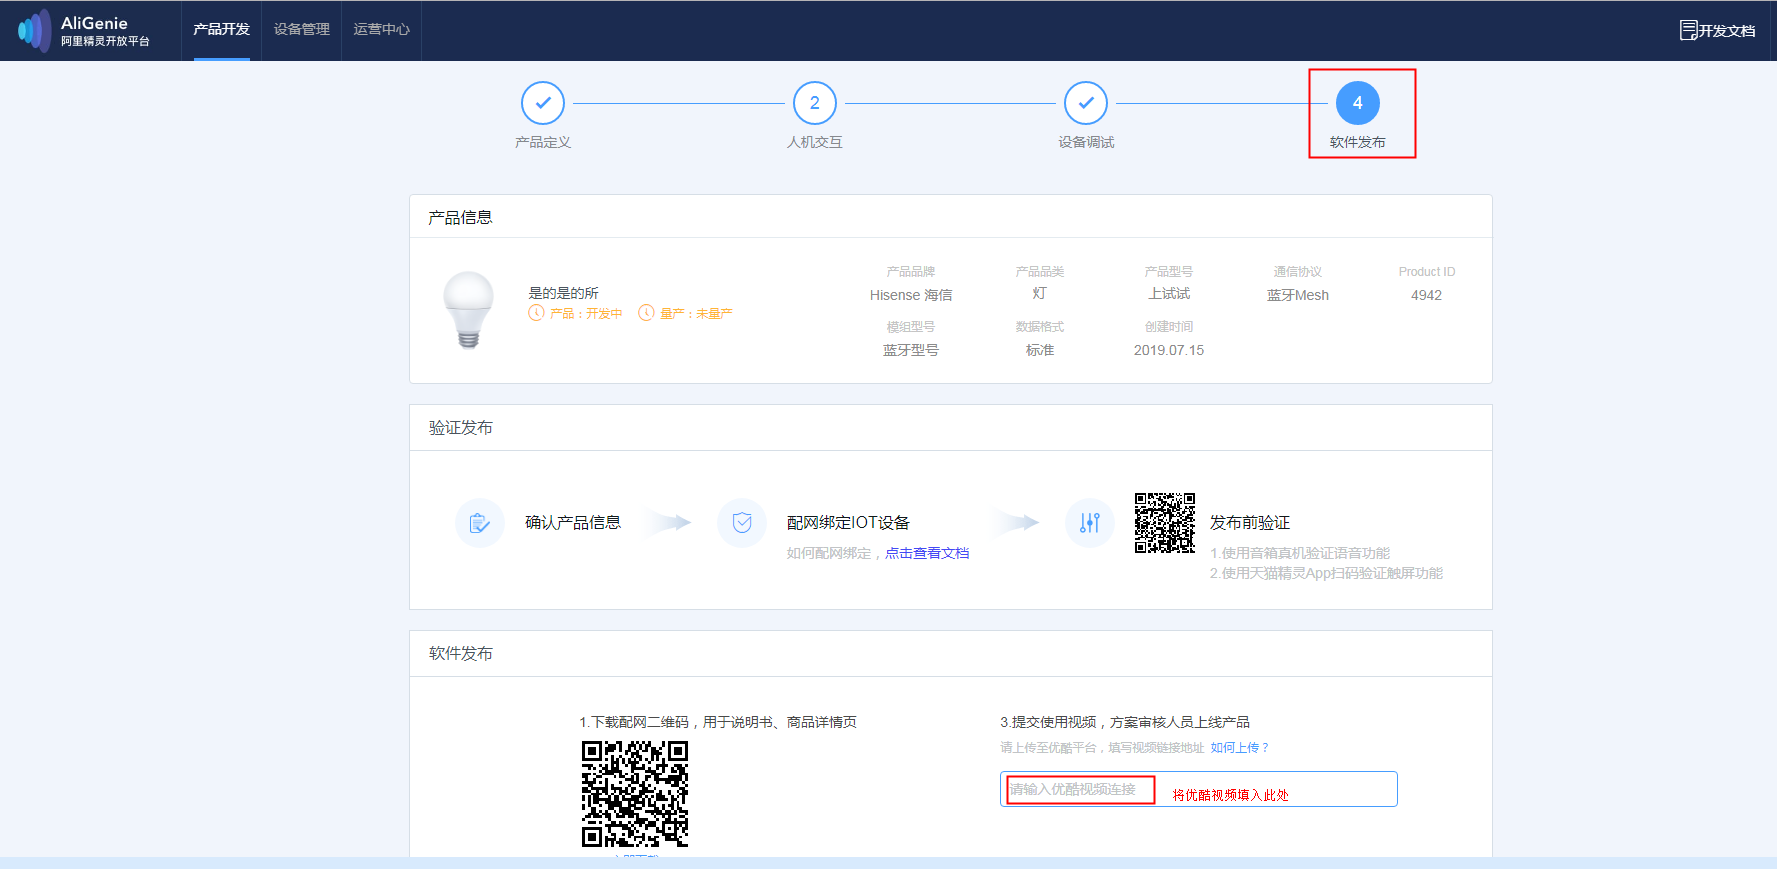
Task: Select step 4 软件发布 circle
Action: tap(1358, 103)
